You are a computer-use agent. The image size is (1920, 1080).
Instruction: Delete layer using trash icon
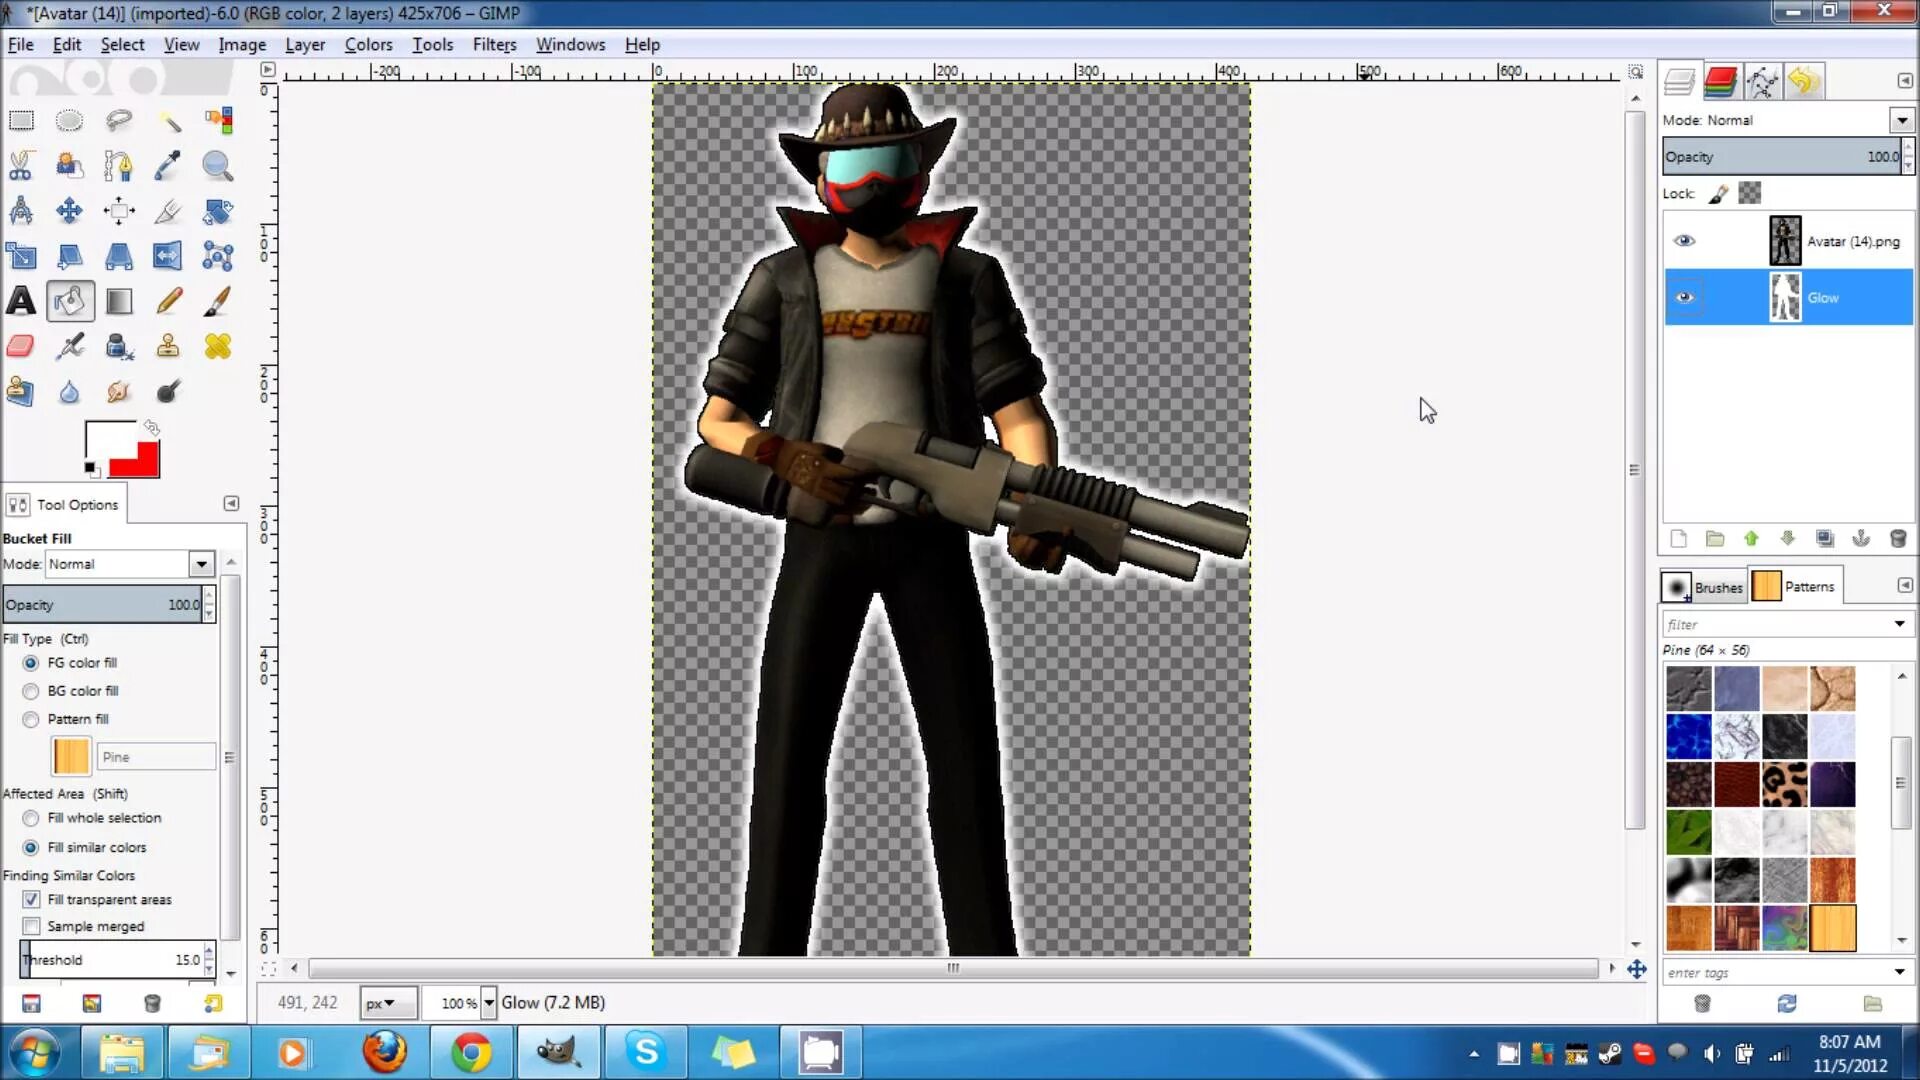tap(1897, 539)
